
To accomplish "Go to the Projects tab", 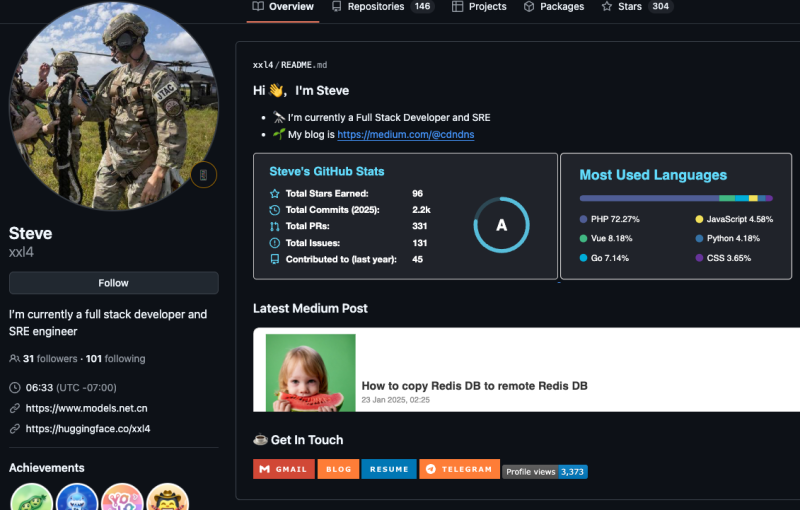I will click(x=480, y=7).
